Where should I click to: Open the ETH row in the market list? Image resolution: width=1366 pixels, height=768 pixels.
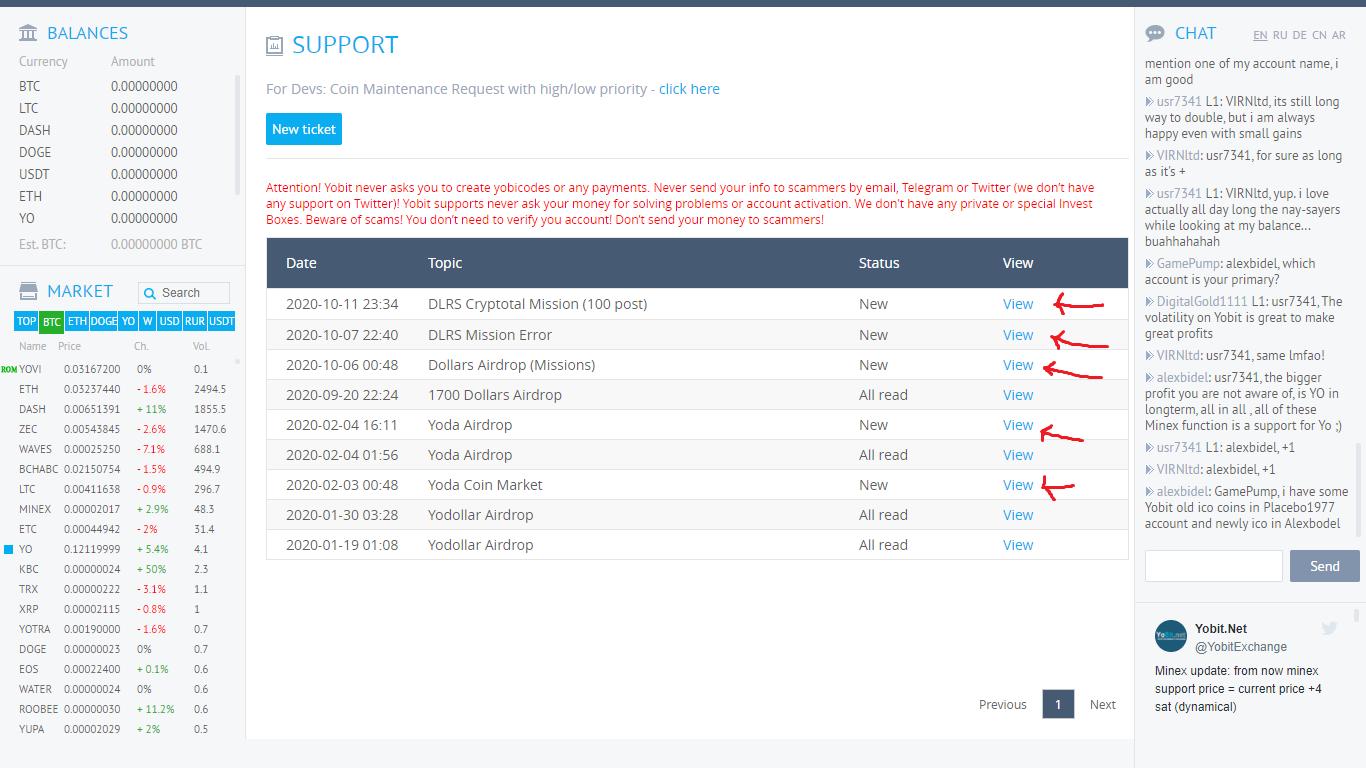120,389
